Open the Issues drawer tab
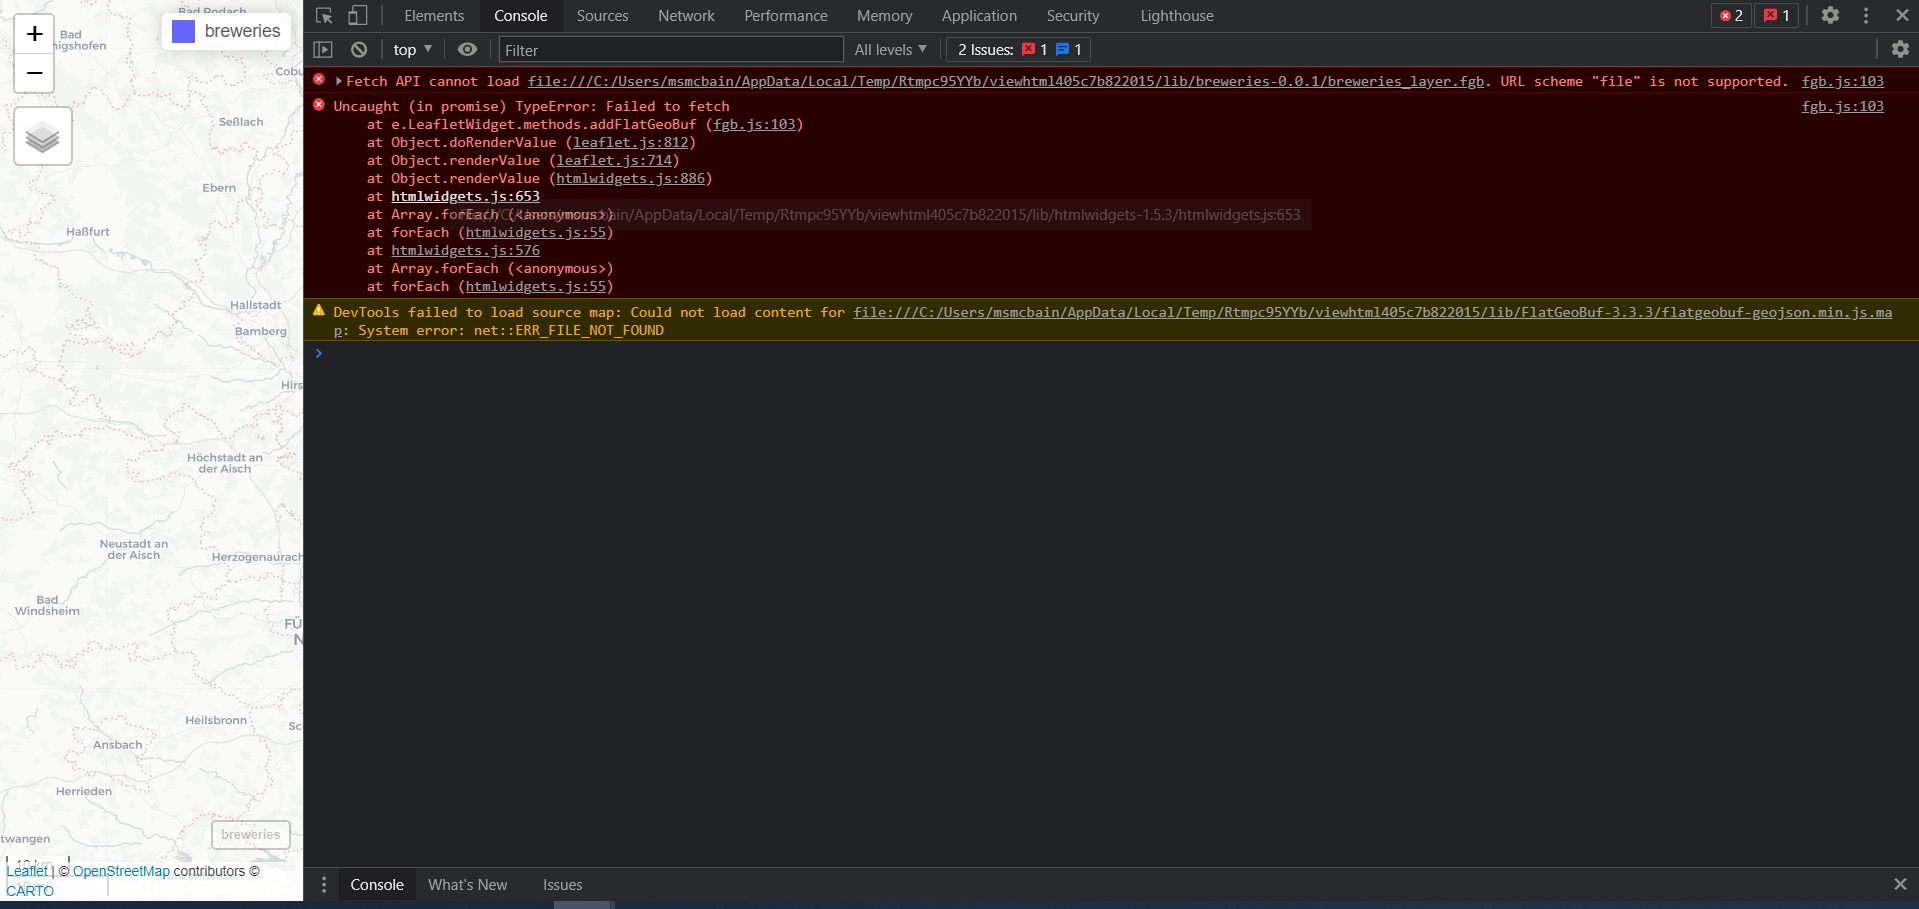1919x909 pixels. click(562, 885)
